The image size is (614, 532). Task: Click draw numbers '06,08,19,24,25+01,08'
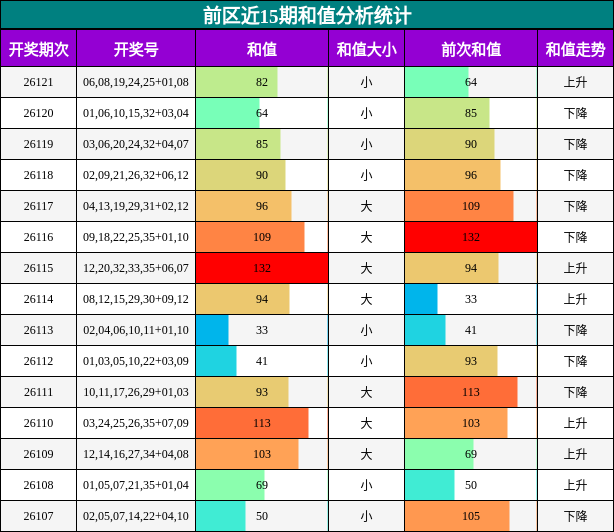(x=136, y=82)
